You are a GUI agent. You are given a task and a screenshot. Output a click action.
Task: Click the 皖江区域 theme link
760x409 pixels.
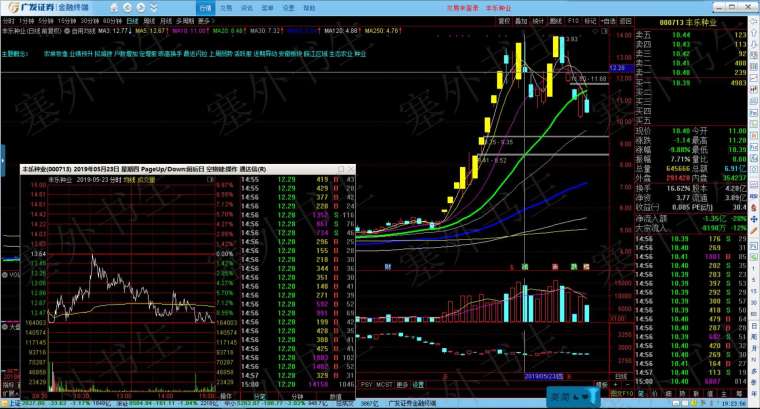(316, 54)
